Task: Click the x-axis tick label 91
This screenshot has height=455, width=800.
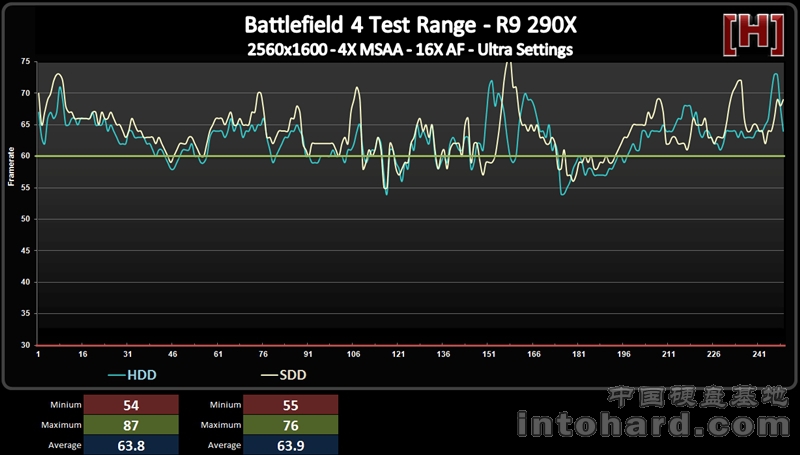Action: (x=308, y=354)
